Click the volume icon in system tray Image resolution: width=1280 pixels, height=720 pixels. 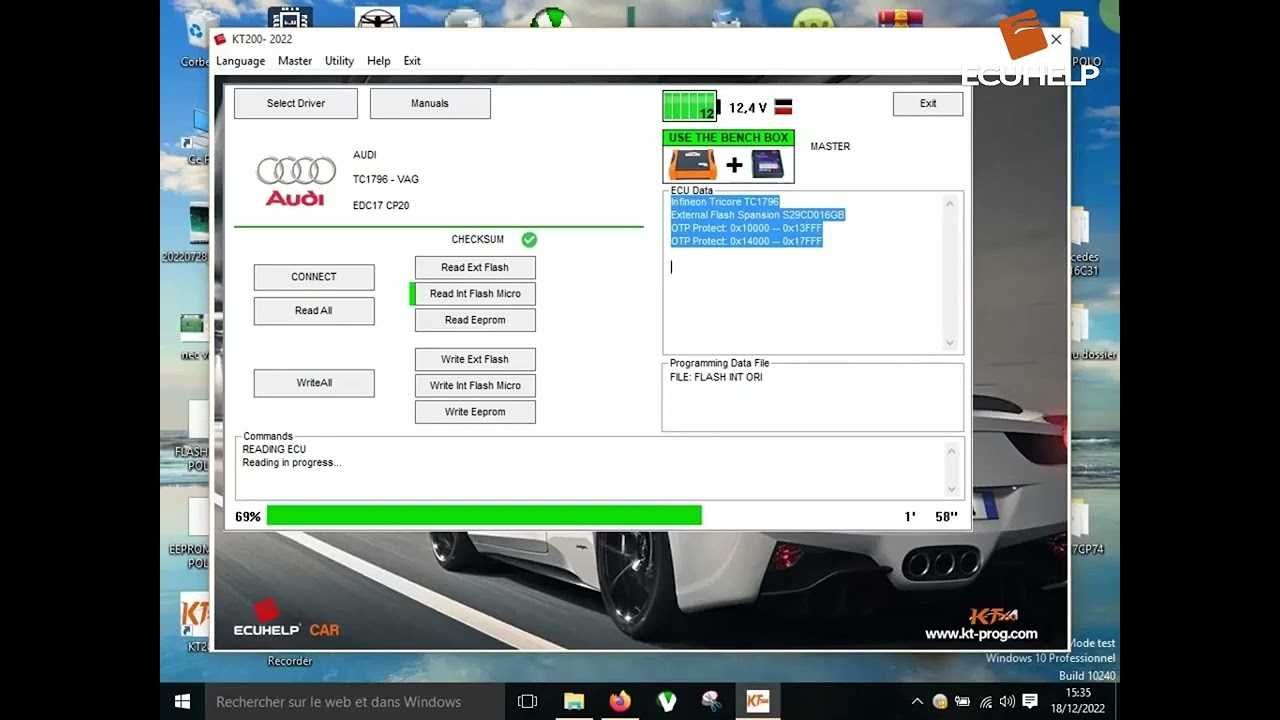pos(1007,702)
